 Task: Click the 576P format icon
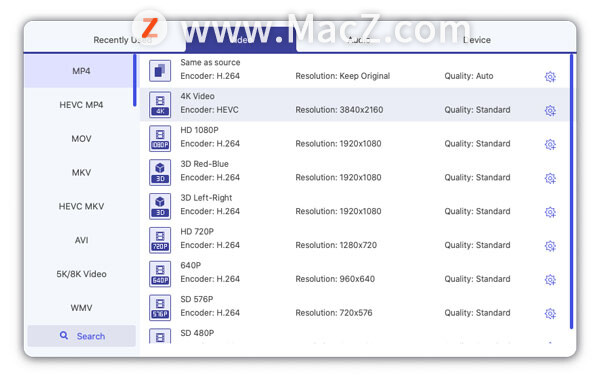[x=160, y=307]
